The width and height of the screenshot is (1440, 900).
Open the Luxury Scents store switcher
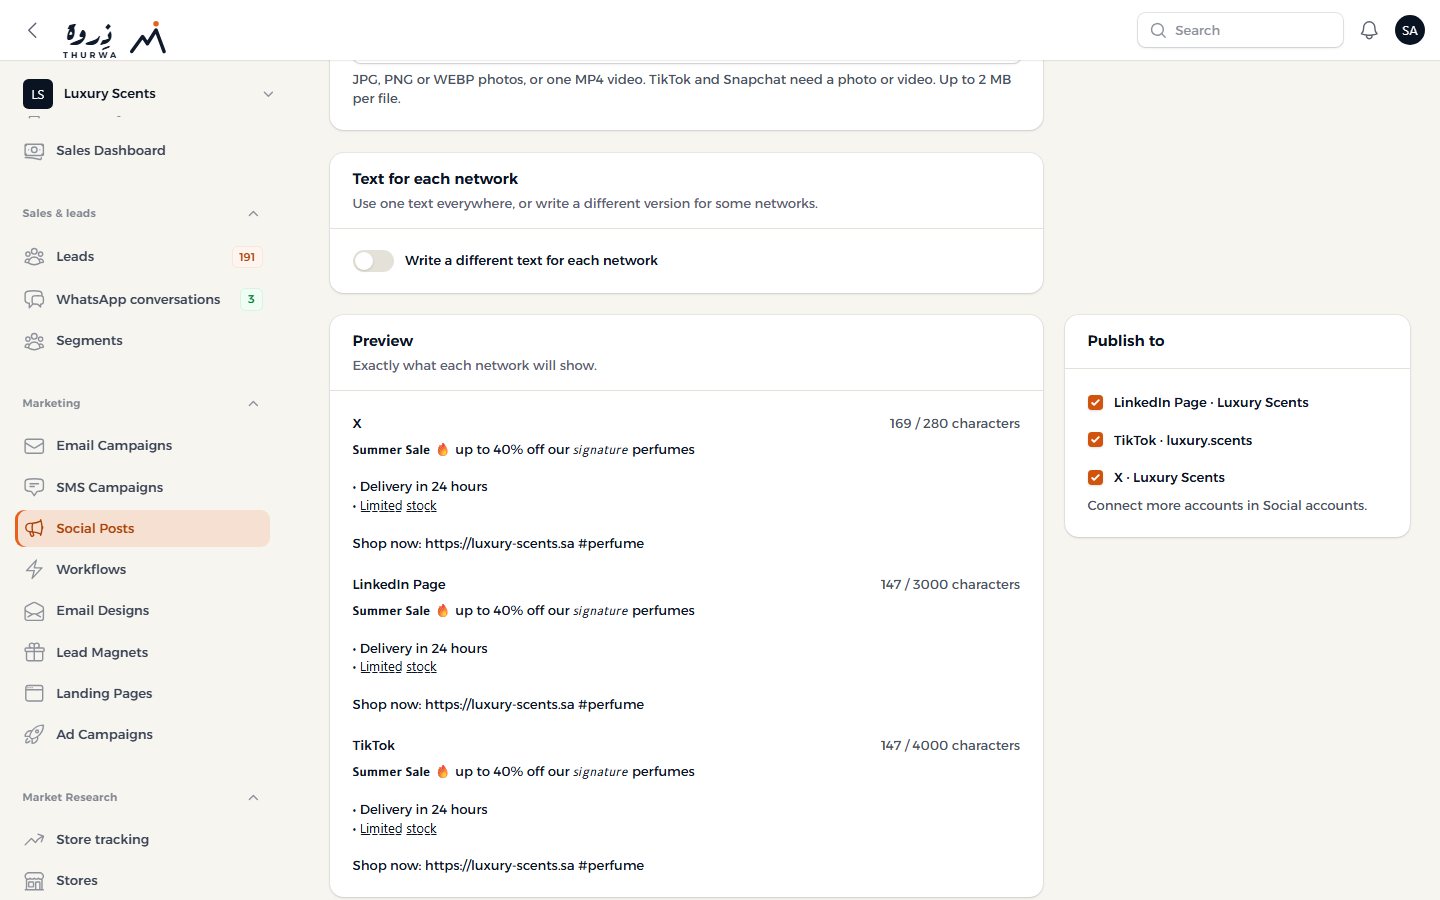pyautogui.click(x=146, y=94)
